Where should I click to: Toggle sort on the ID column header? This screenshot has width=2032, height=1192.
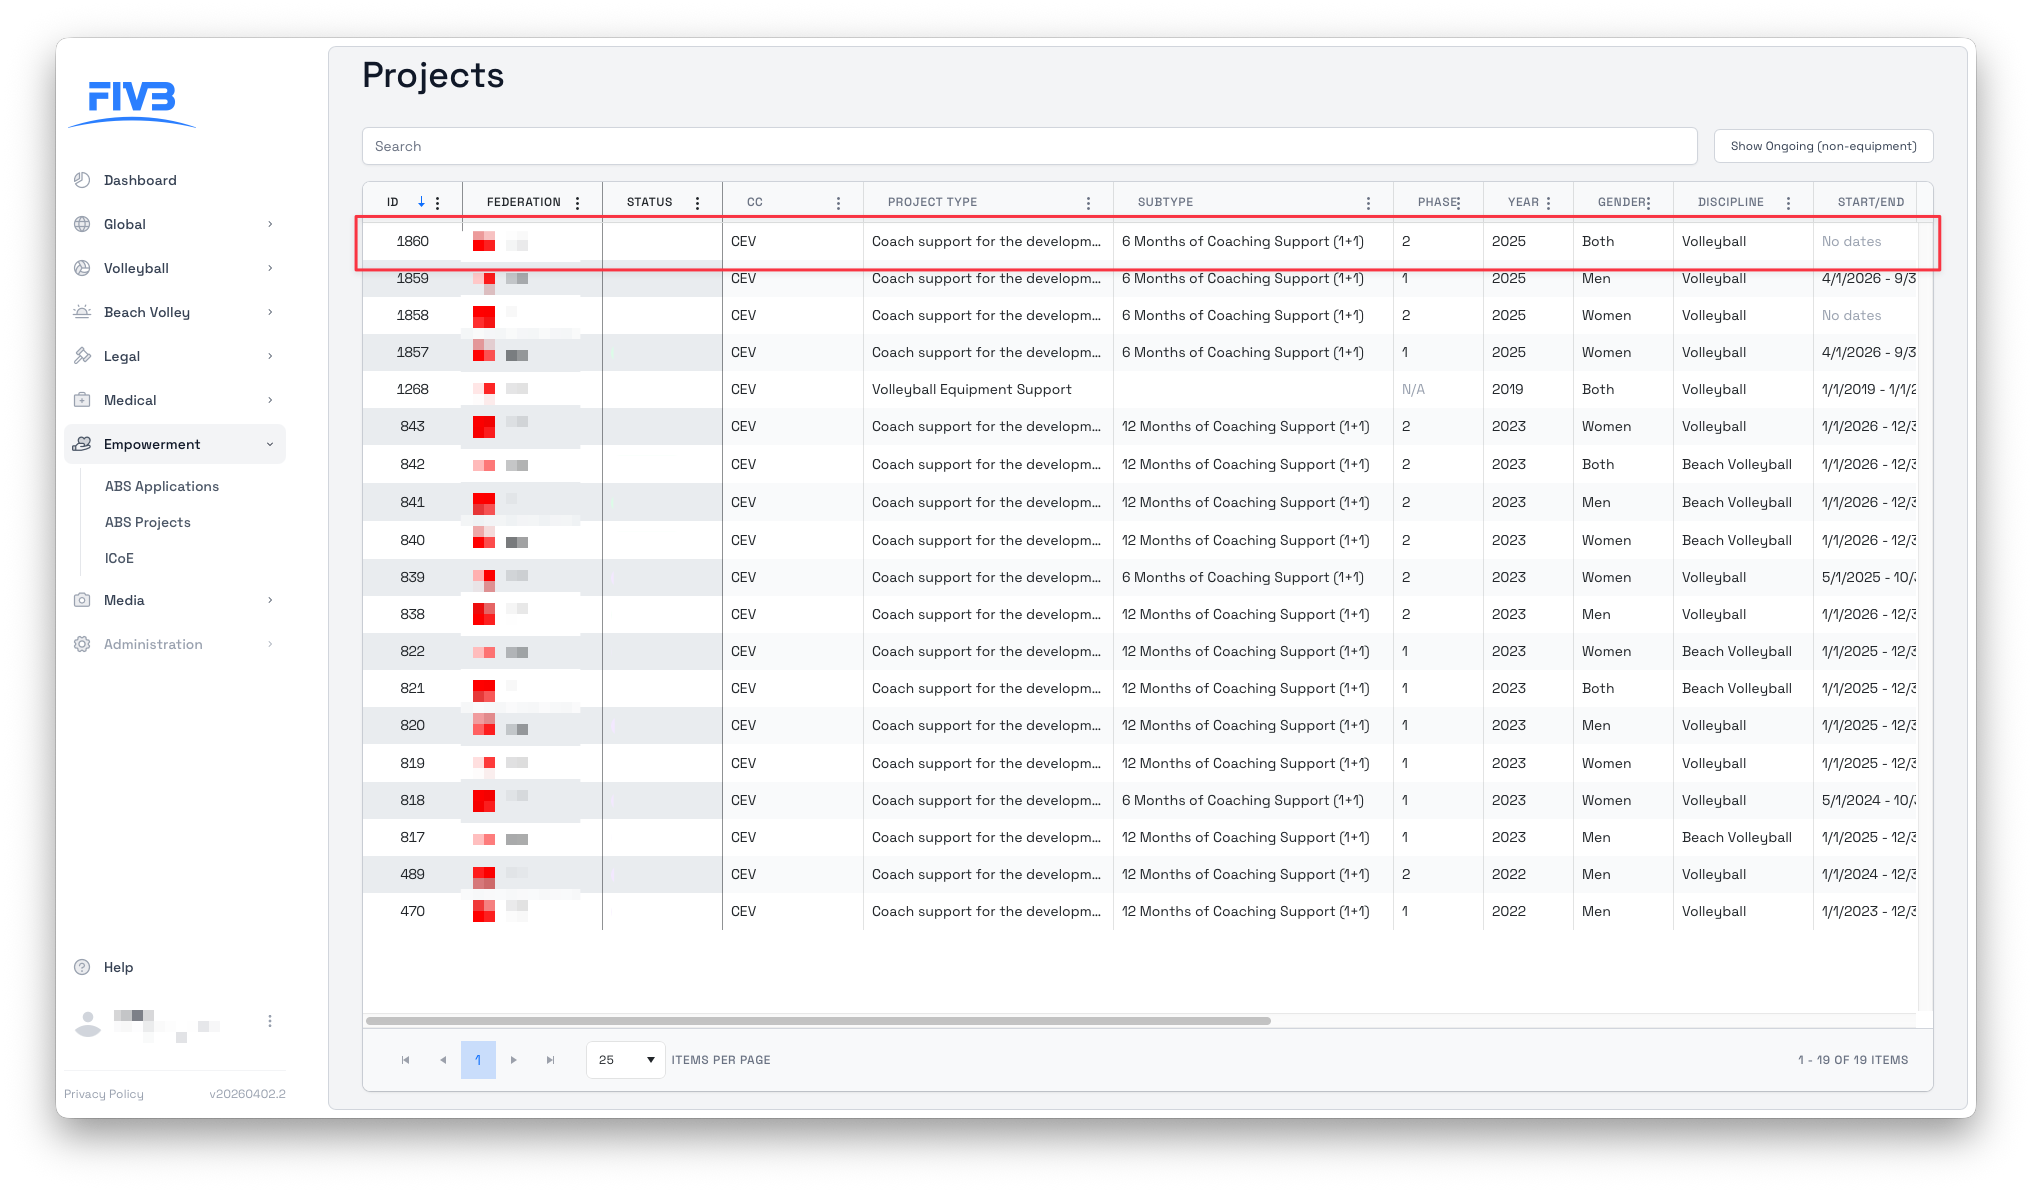[x=394, y=202]
